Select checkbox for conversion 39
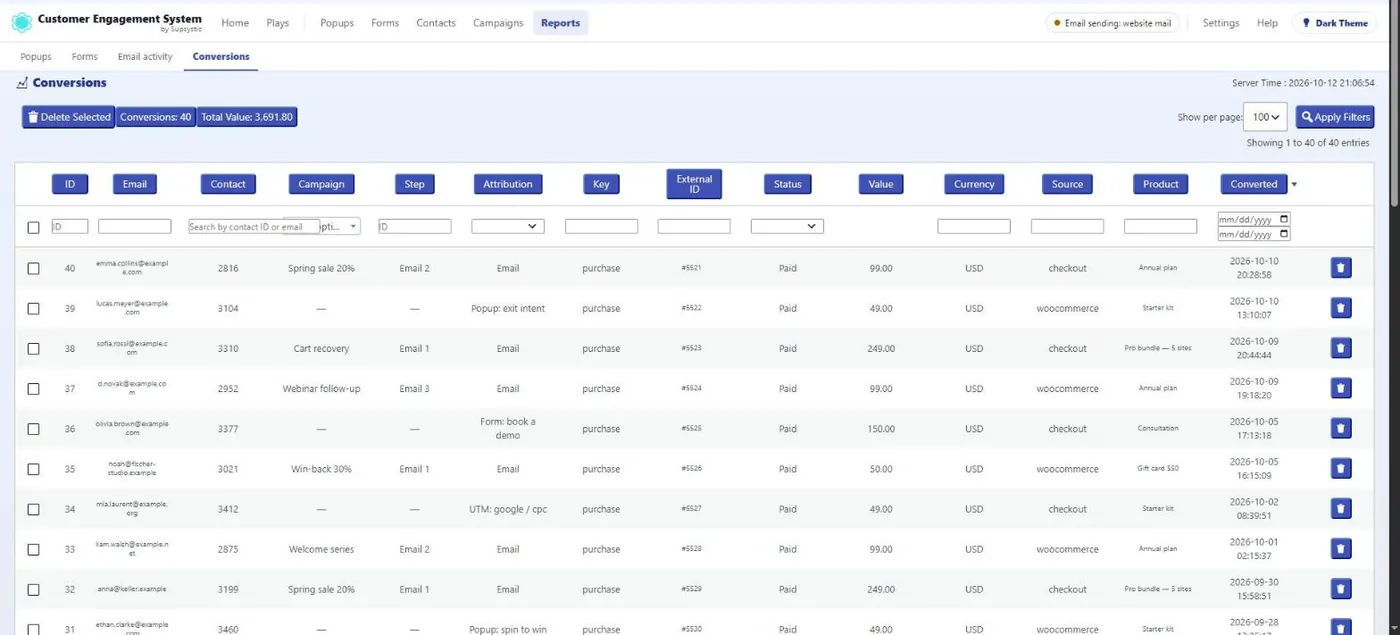Viewport: 1400px width, 635px height. [33, 308]
